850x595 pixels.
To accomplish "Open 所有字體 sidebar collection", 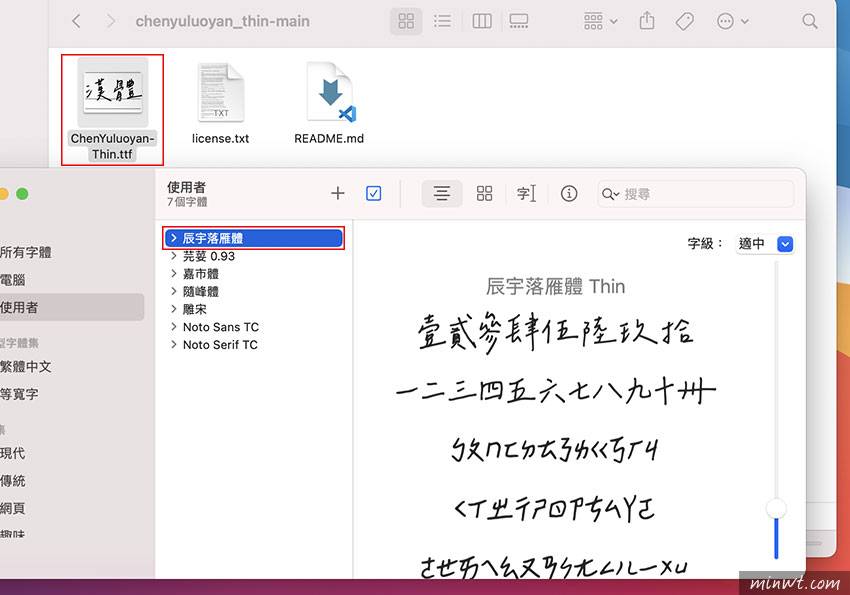I will (25, 253).
